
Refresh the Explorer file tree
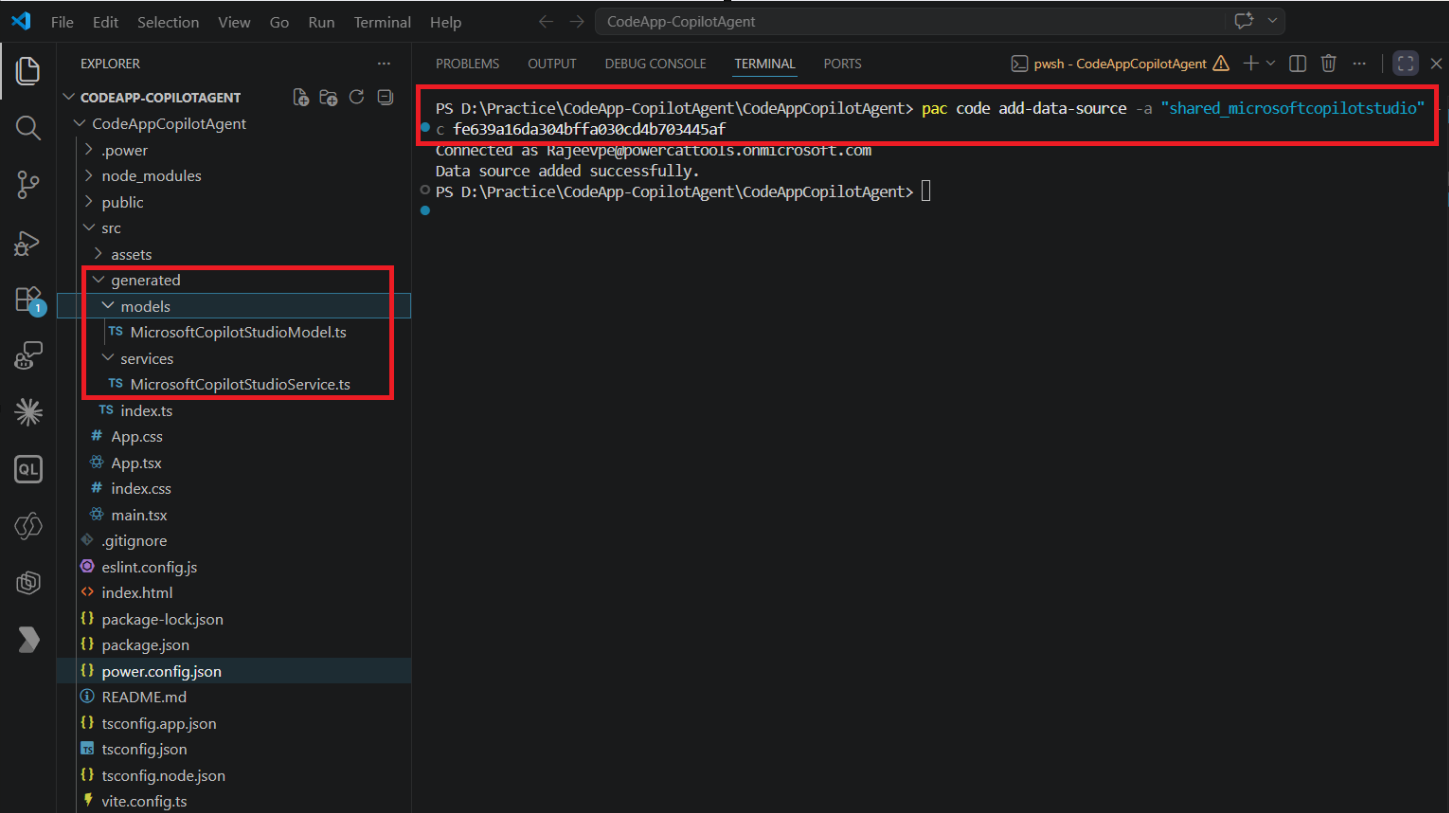coord(357,97)
